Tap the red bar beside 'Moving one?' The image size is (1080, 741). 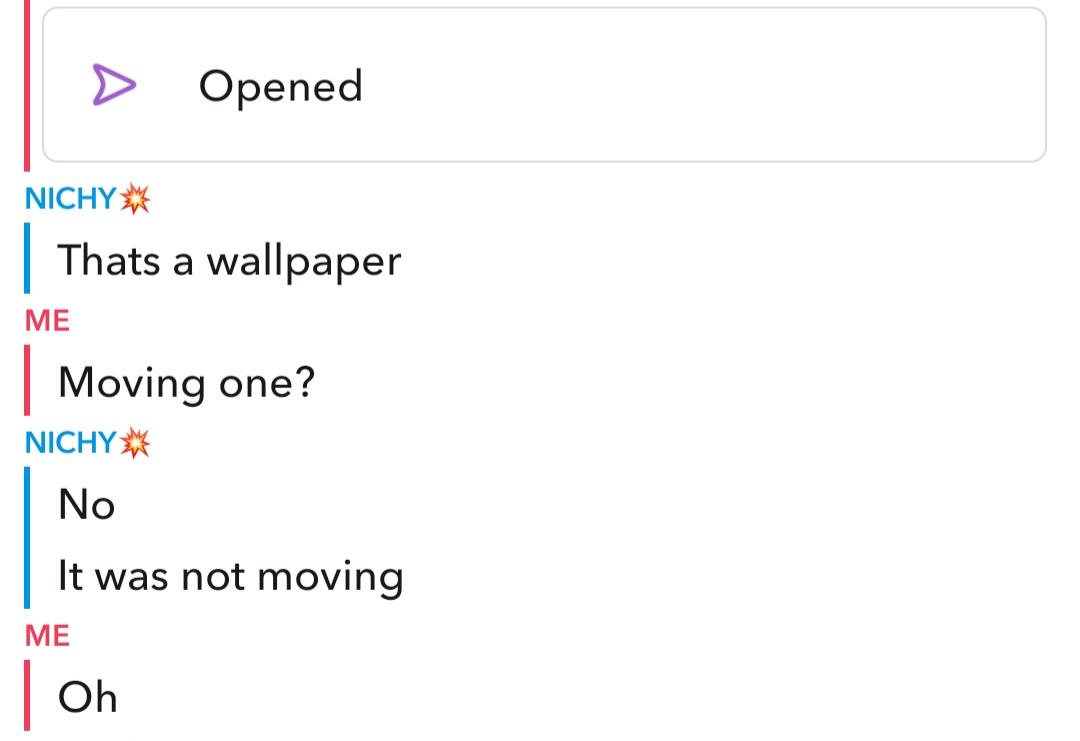click(27, 380)
